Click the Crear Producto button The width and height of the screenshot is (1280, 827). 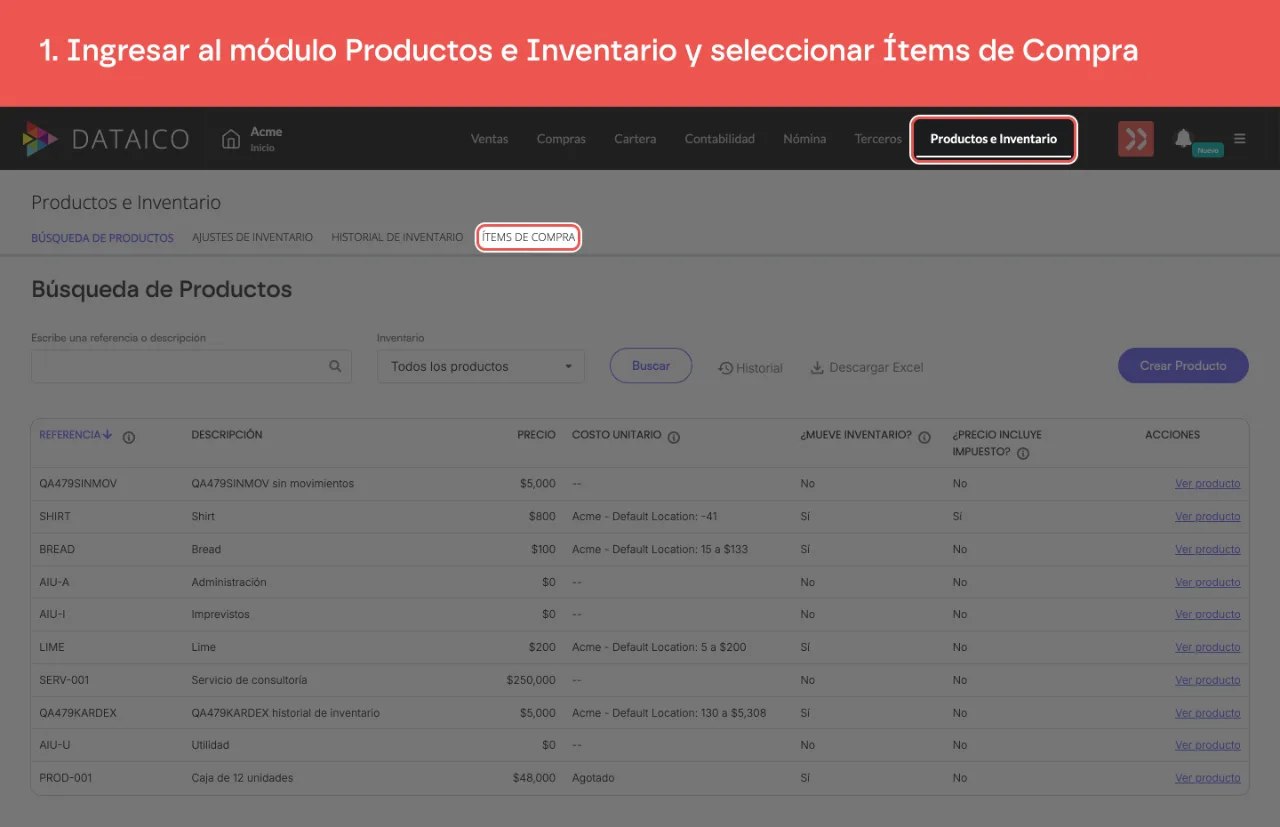[x=1183, y=366]
